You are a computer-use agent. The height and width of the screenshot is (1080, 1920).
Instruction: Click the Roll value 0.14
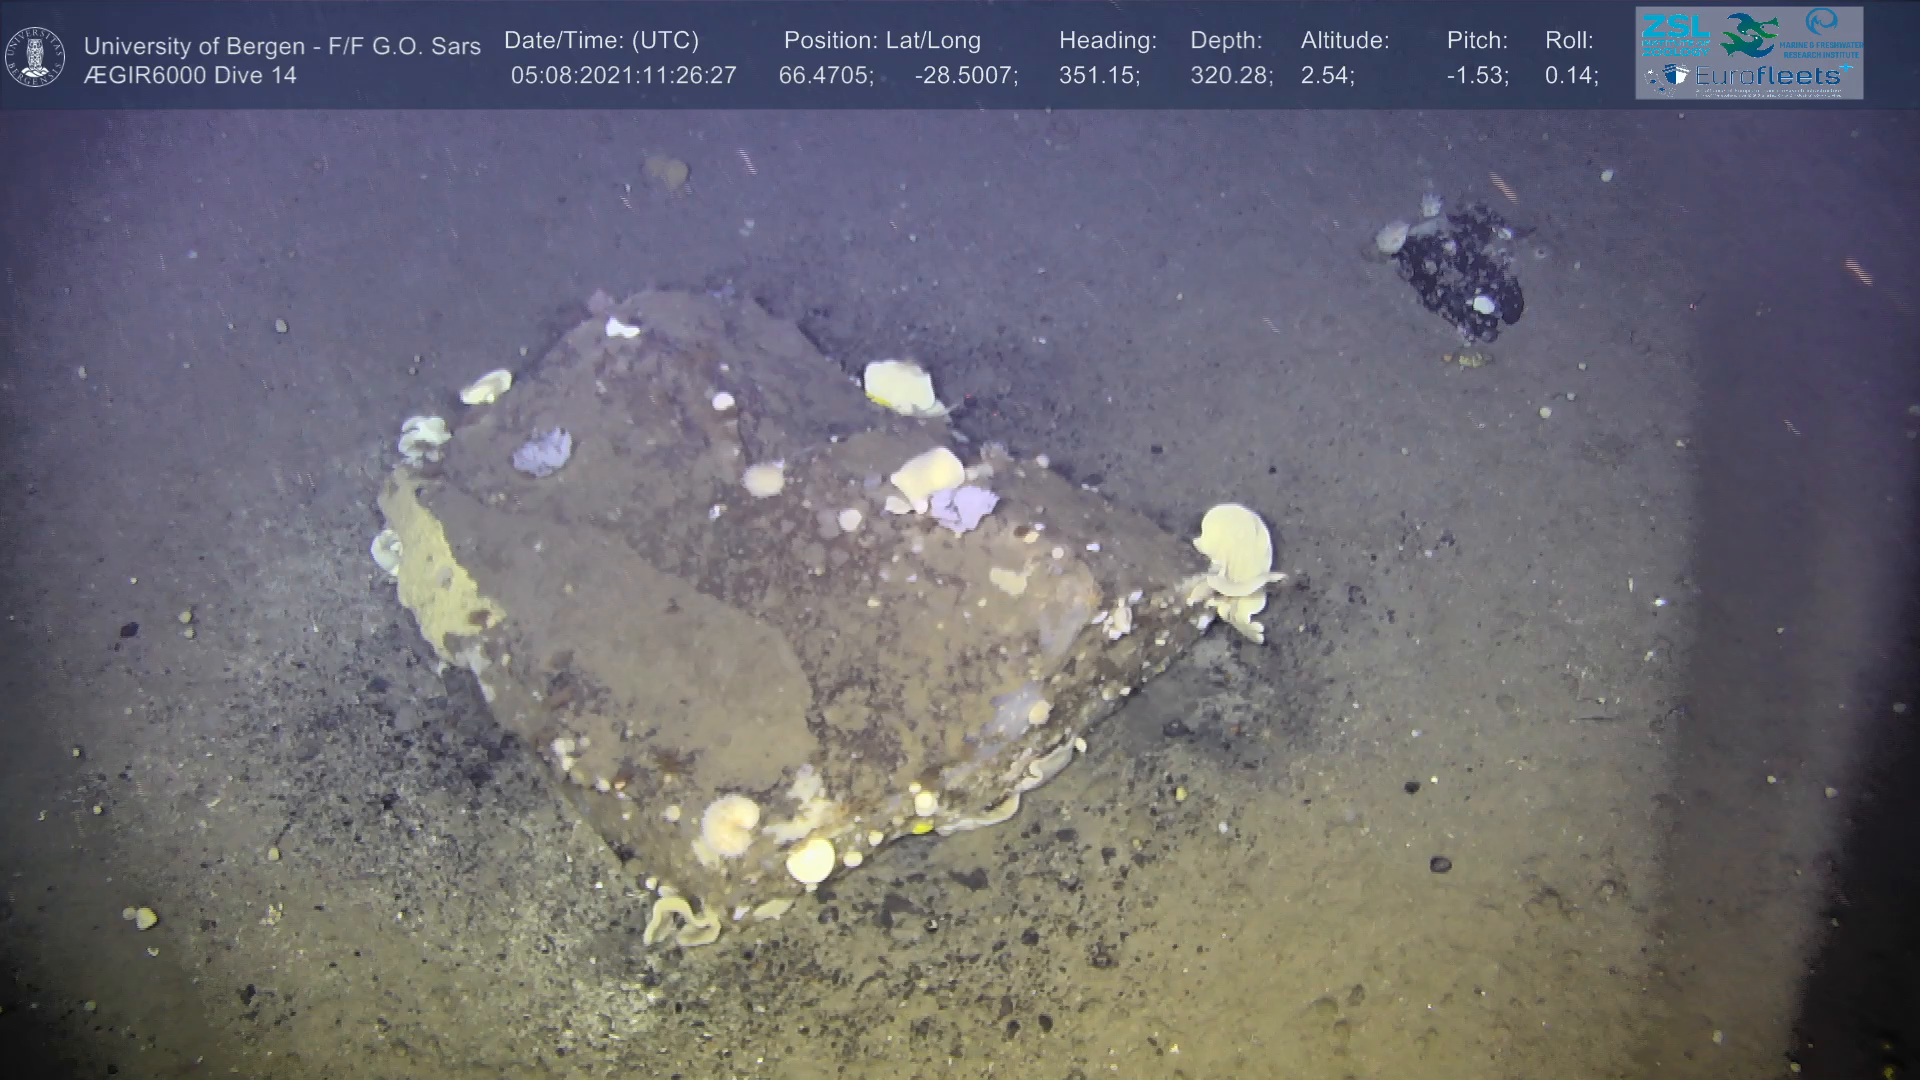[x=1571, y=76]
